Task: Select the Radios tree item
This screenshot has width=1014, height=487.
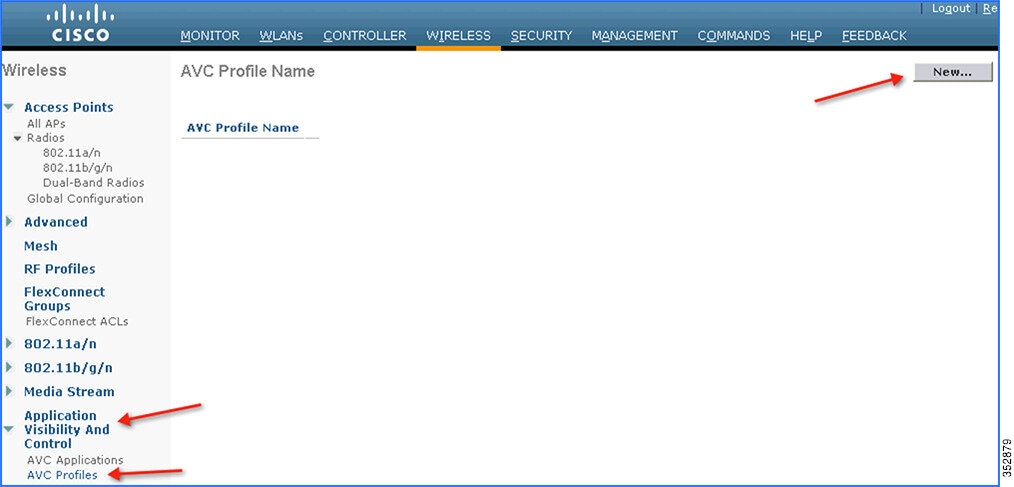Action: pos(45,138)
